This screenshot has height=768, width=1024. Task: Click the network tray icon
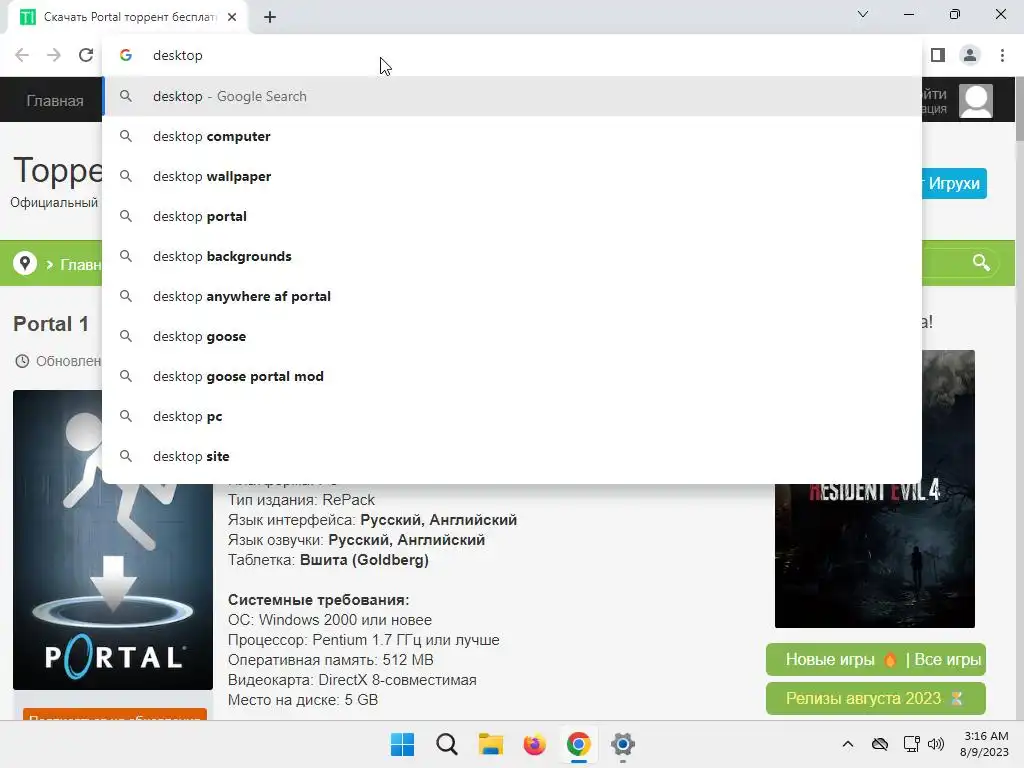click(911, 744)
